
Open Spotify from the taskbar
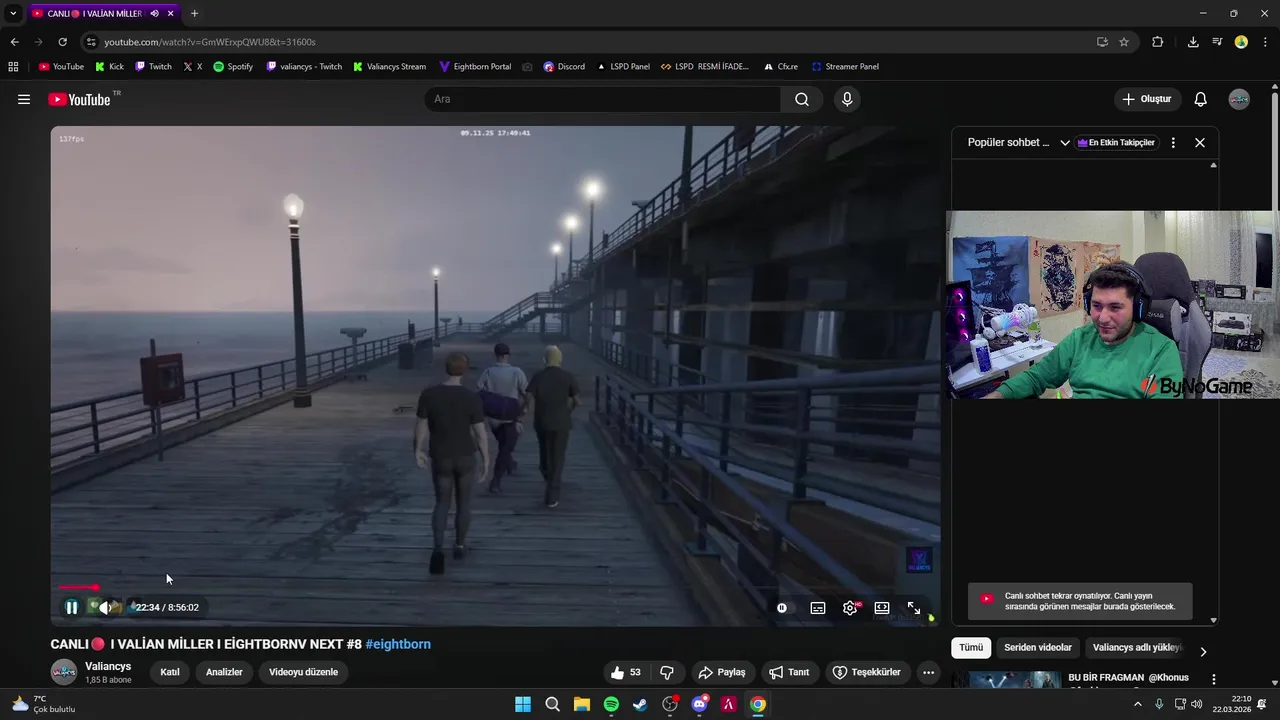coord(611,704)
